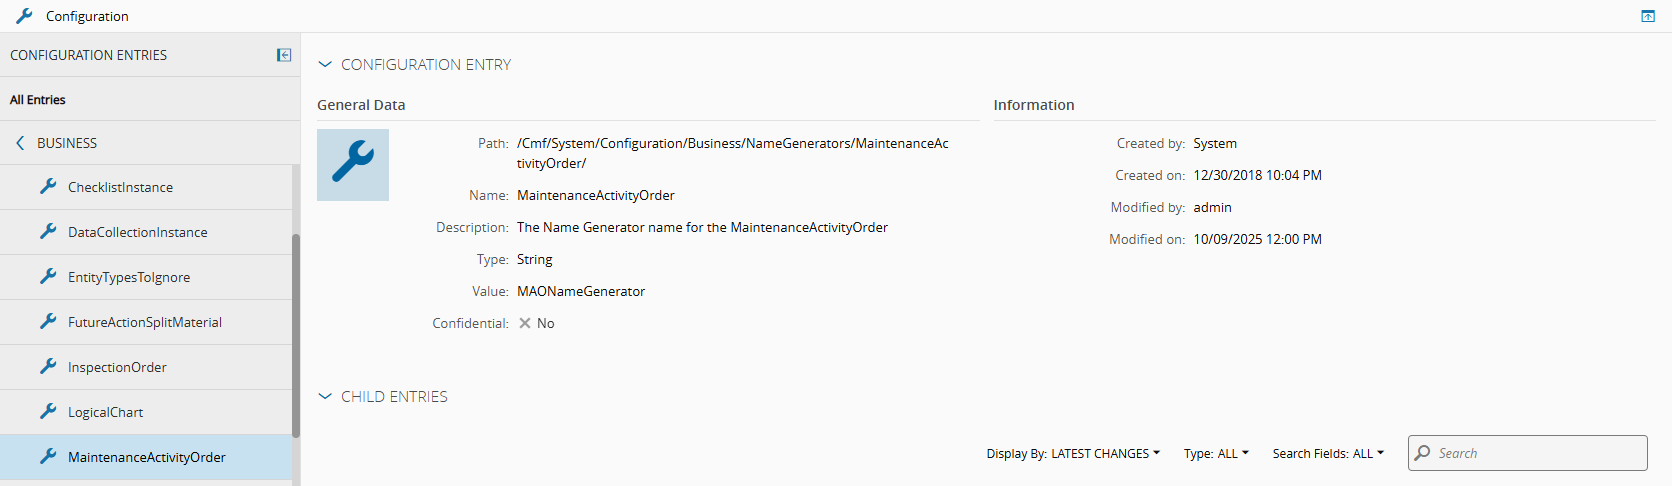Image resolution: width=1672 pixels, height=486 pixels.
Task: Open the InspectionOrder entry
Action: pos(117,367)
